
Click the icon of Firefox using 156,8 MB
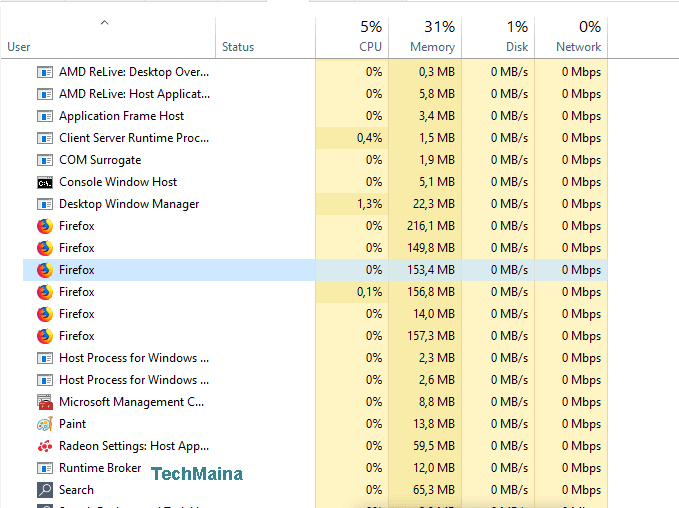(45, 292)
